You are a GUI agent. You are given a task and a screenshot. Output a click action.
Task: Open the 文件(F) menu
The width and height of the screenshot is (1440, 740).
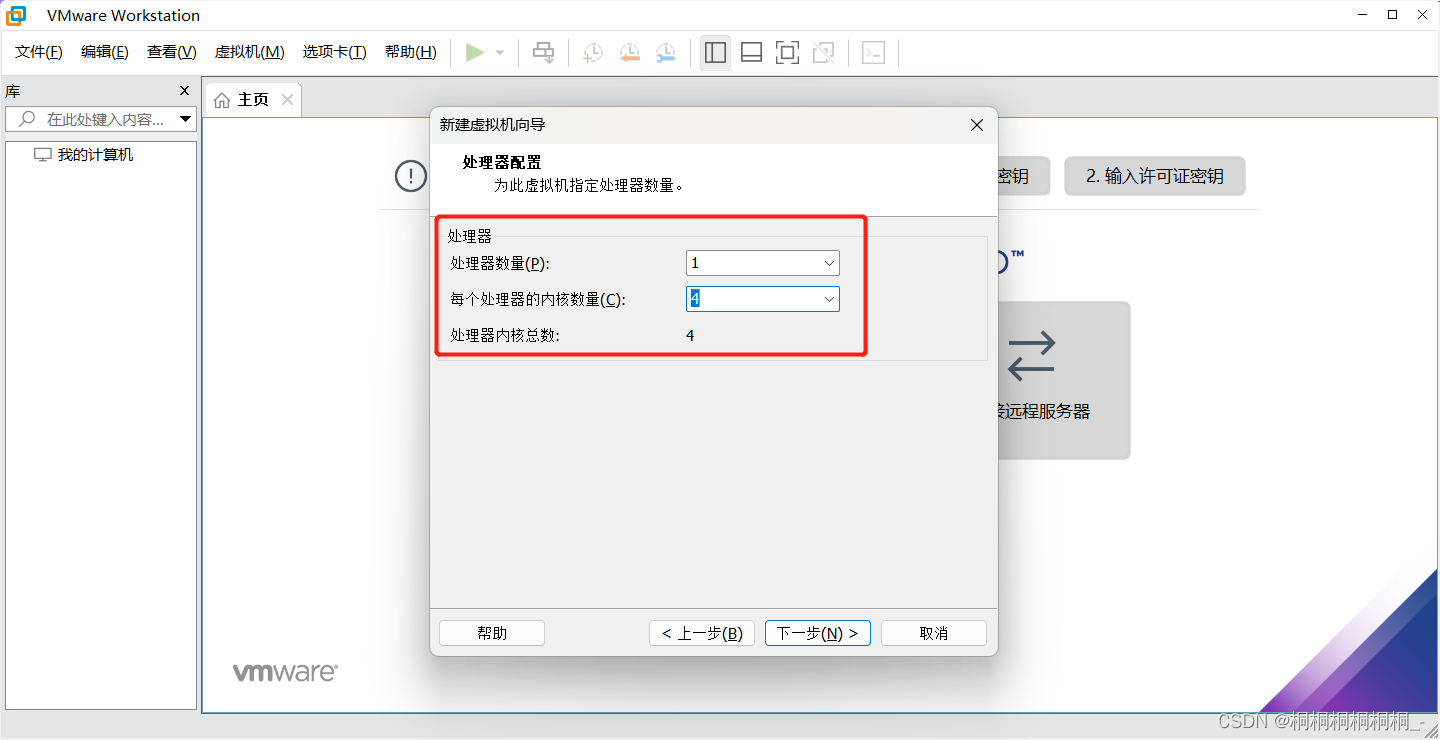click(x=39, y=52)
